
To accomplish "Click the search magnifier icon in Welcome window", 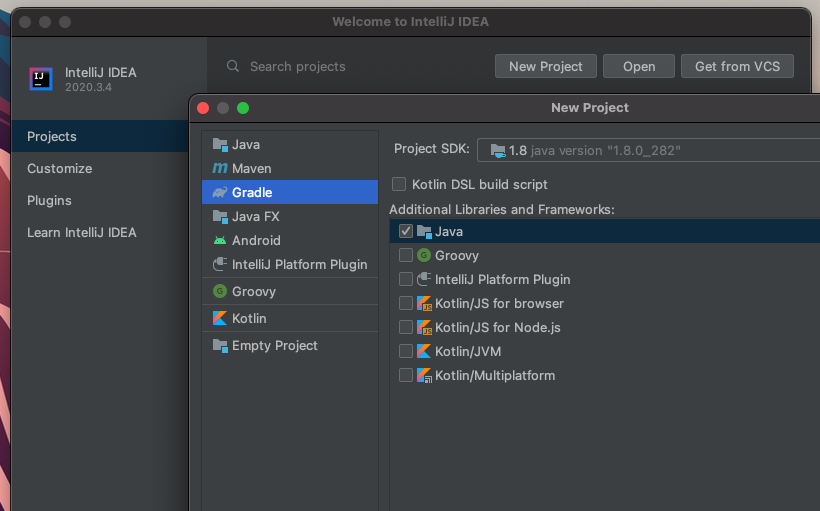I will [x=233, y=66].
